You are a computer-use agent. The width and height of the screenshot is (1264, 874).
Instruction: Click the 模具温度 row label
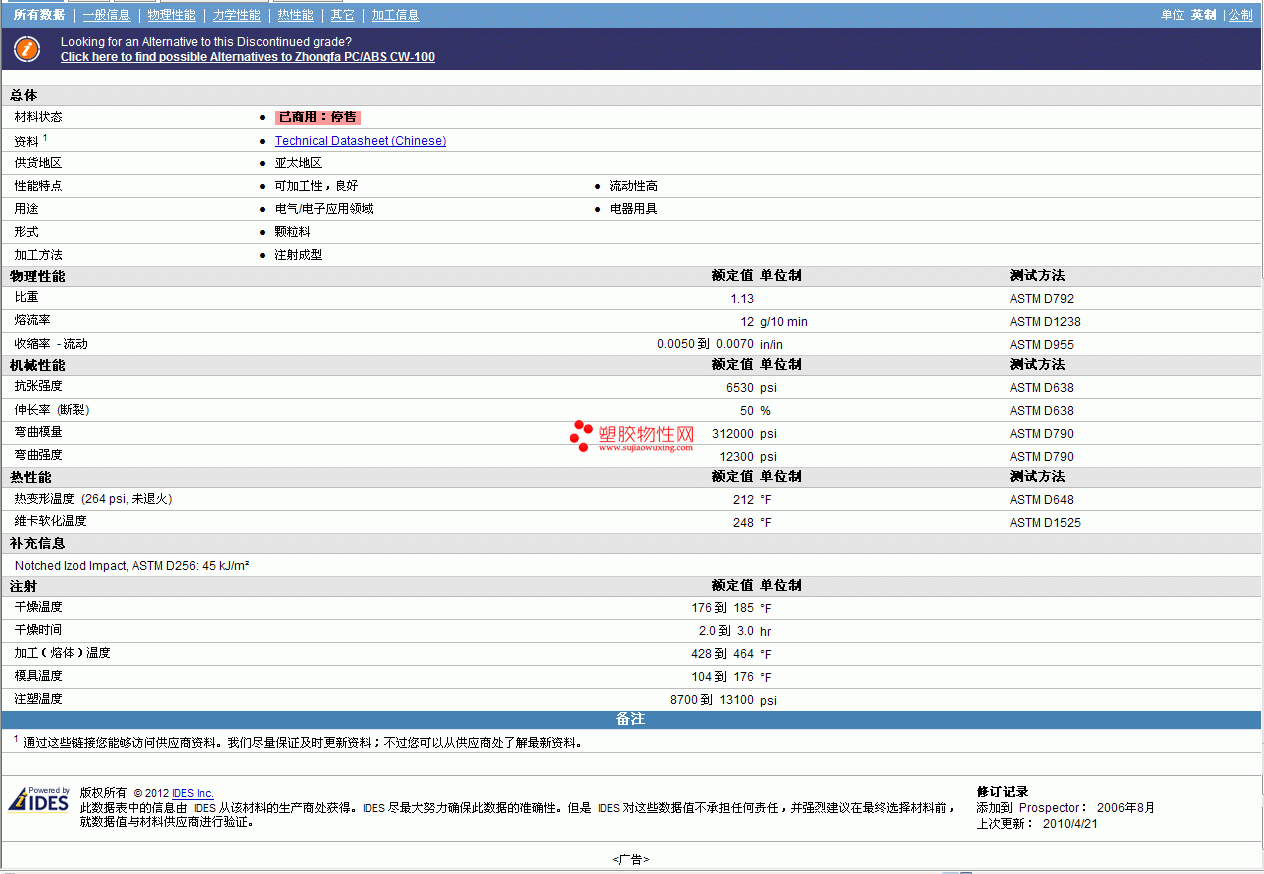pyautogui.click(x=38, y=676)
